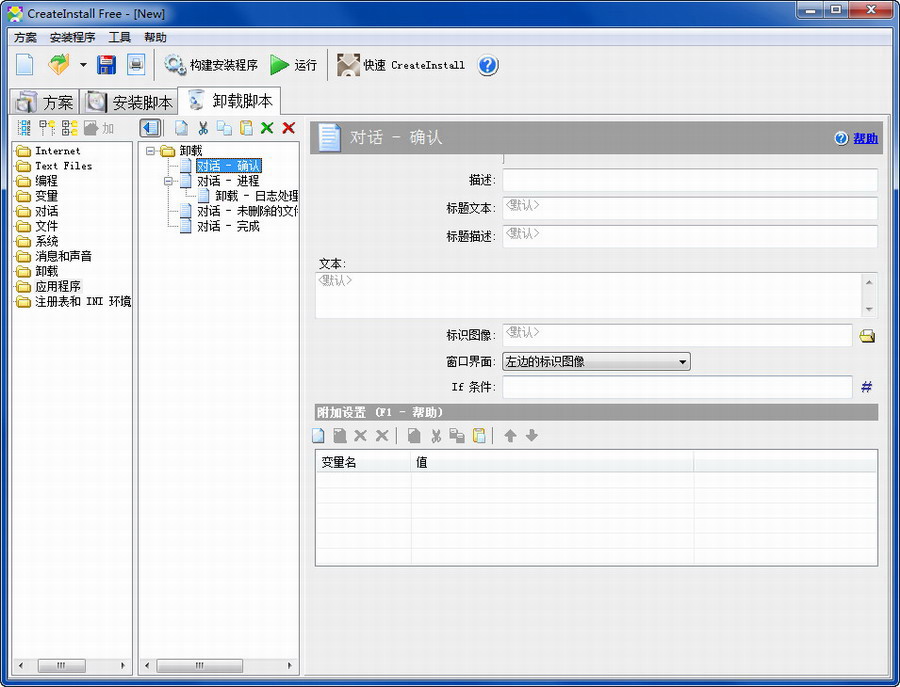The width and height of the screenshot is (900, 687).
Task: Switch to the 安装脚本 tab
Action: (129, 102)
